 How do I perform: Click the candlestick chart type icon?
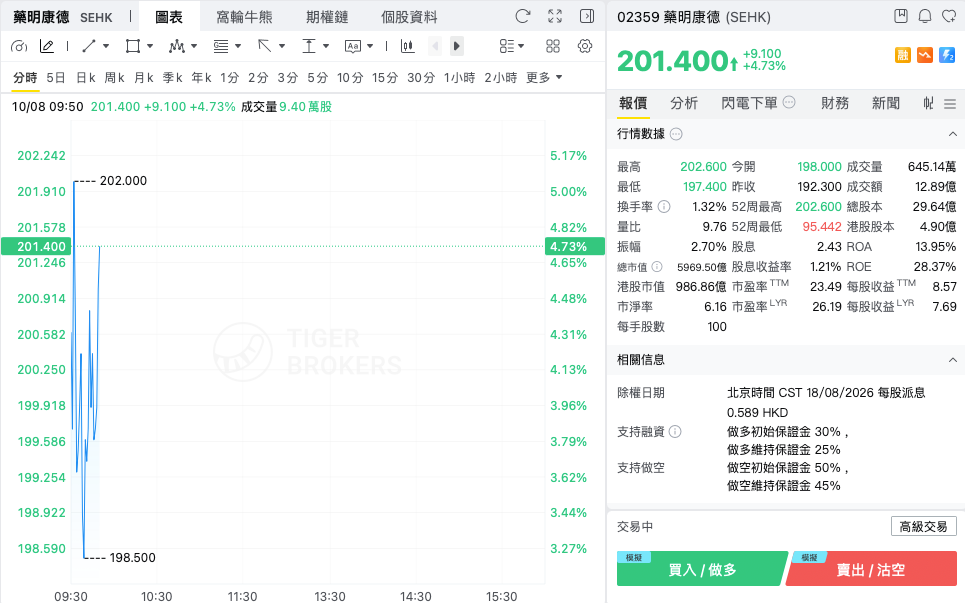(x=407, y=46)
